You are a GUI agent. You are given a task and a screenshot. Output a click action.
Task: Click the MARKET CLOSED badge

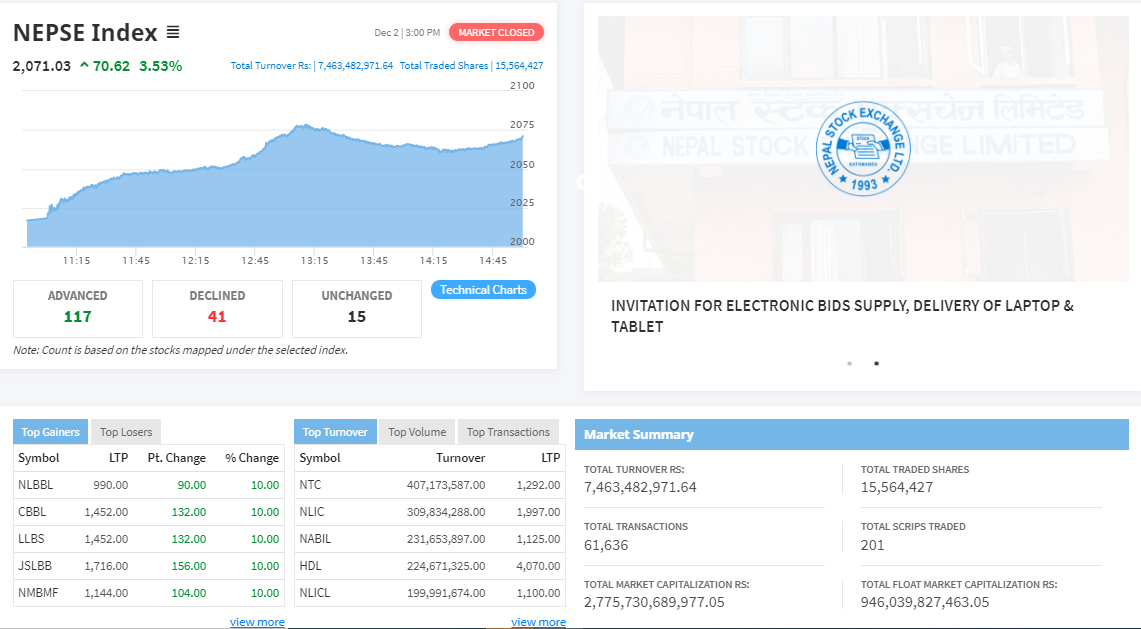point(496,32)
